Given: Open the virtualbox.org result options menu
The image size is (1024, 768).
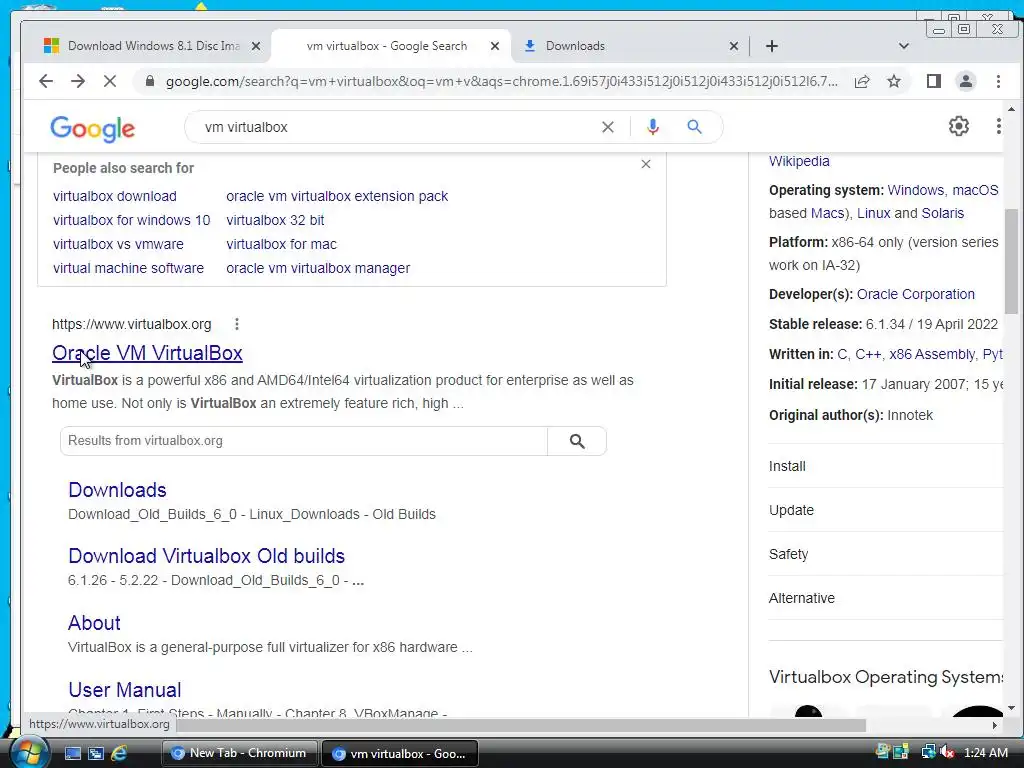Looking at the screenshot, I should 236,324.
